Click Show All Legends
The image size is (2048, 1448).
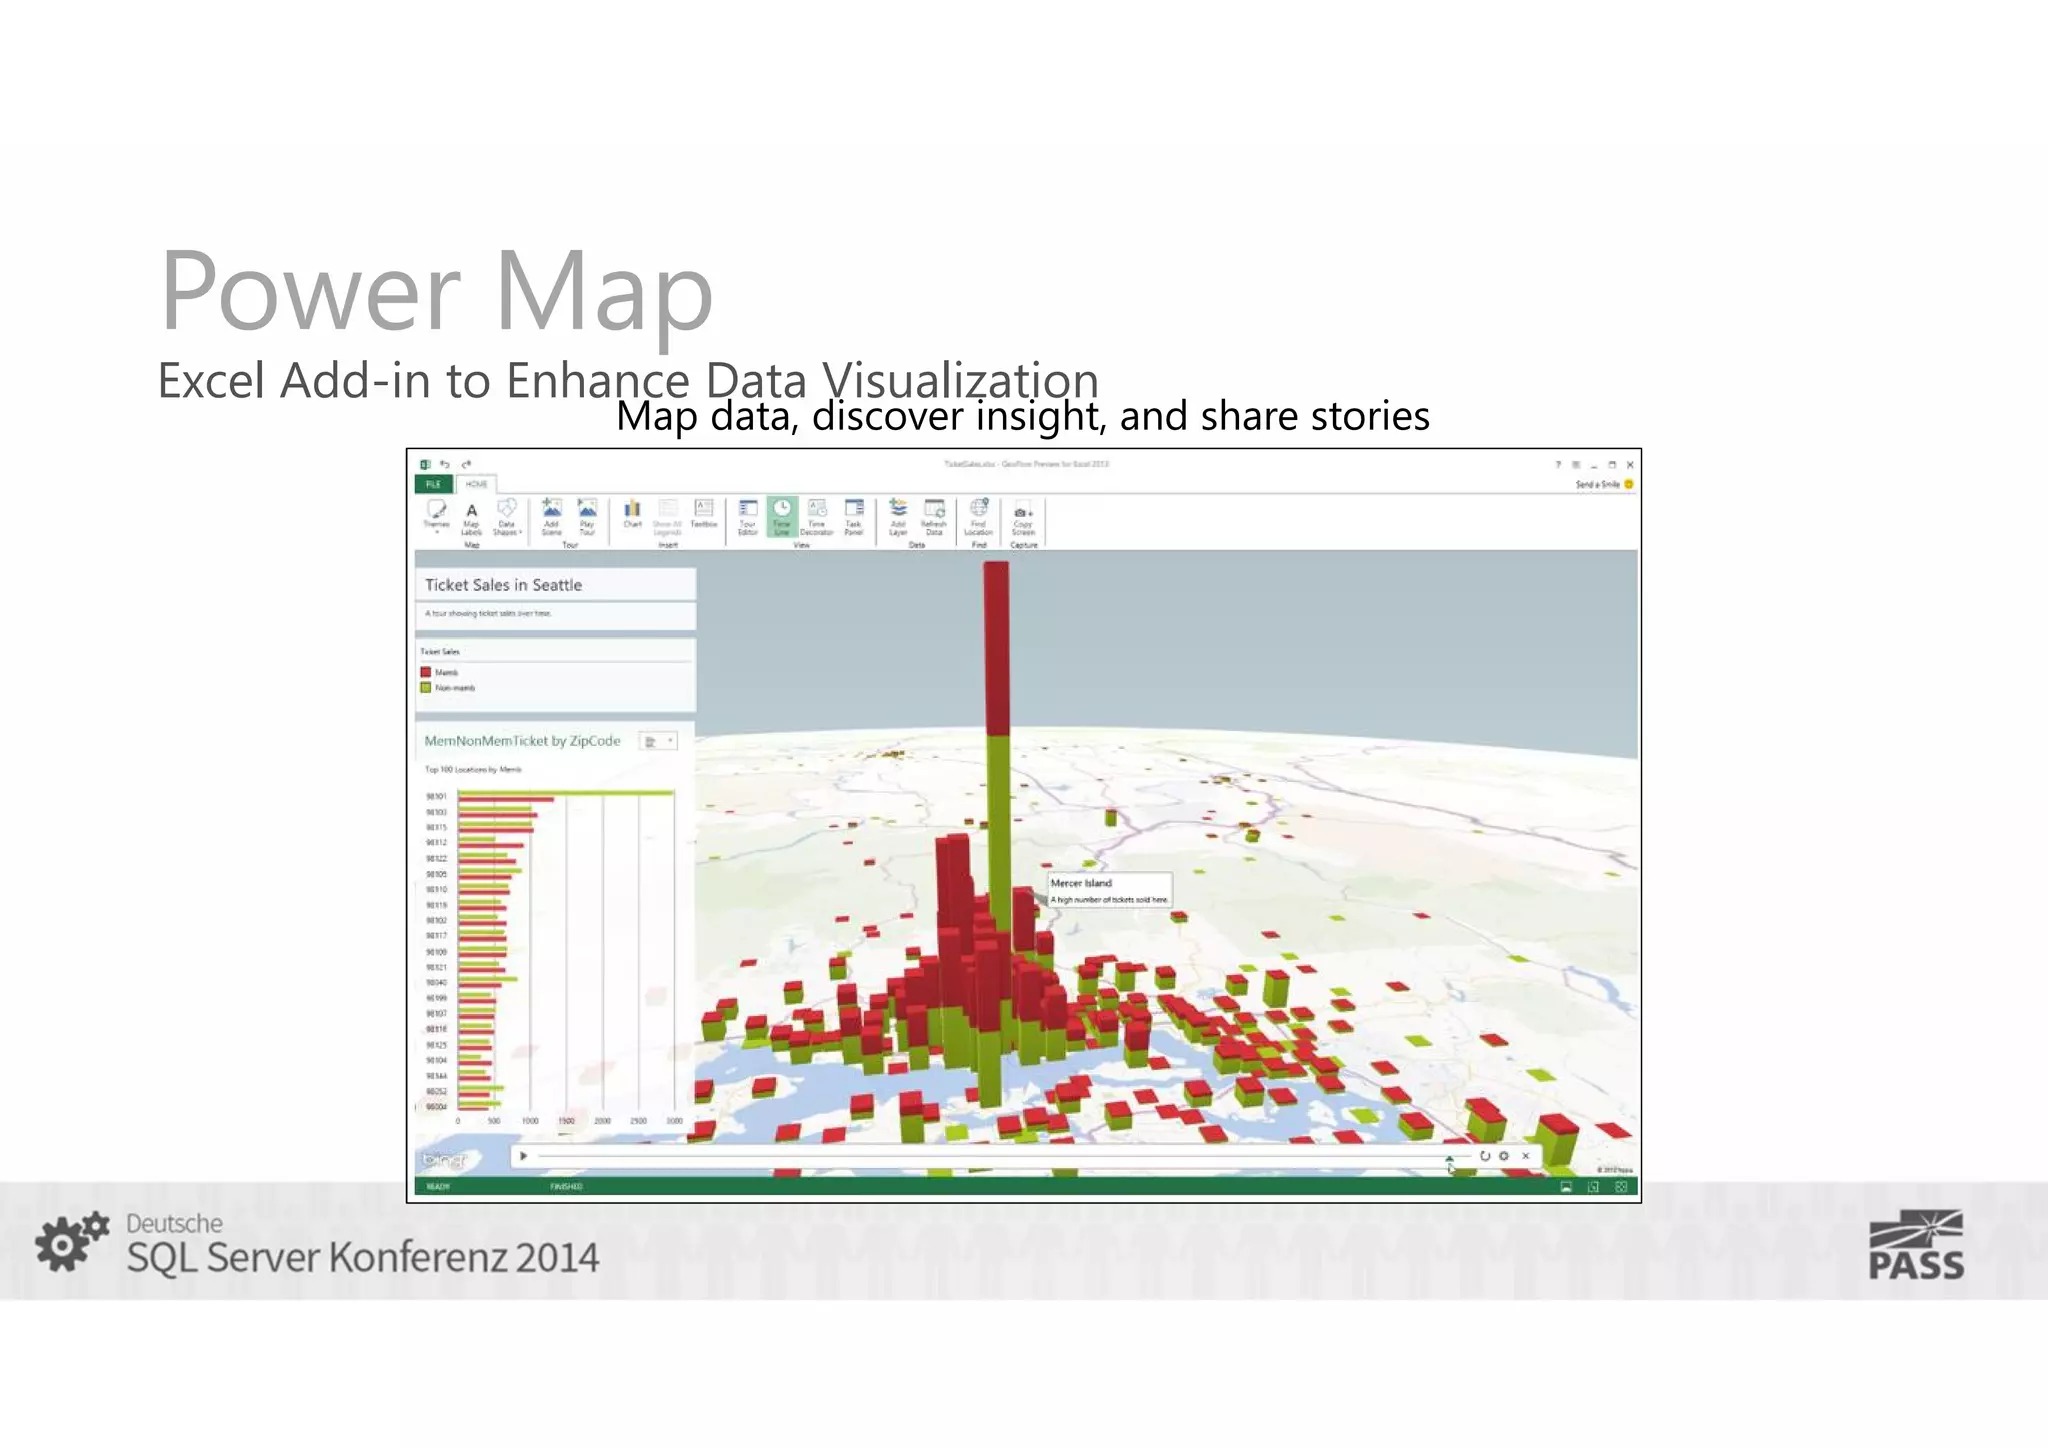point(667,518)
